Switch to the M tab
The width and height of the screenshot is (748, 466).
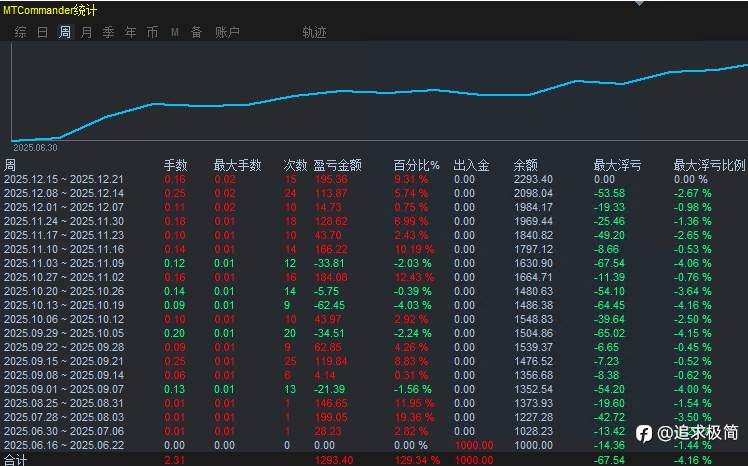coord(175,32)
